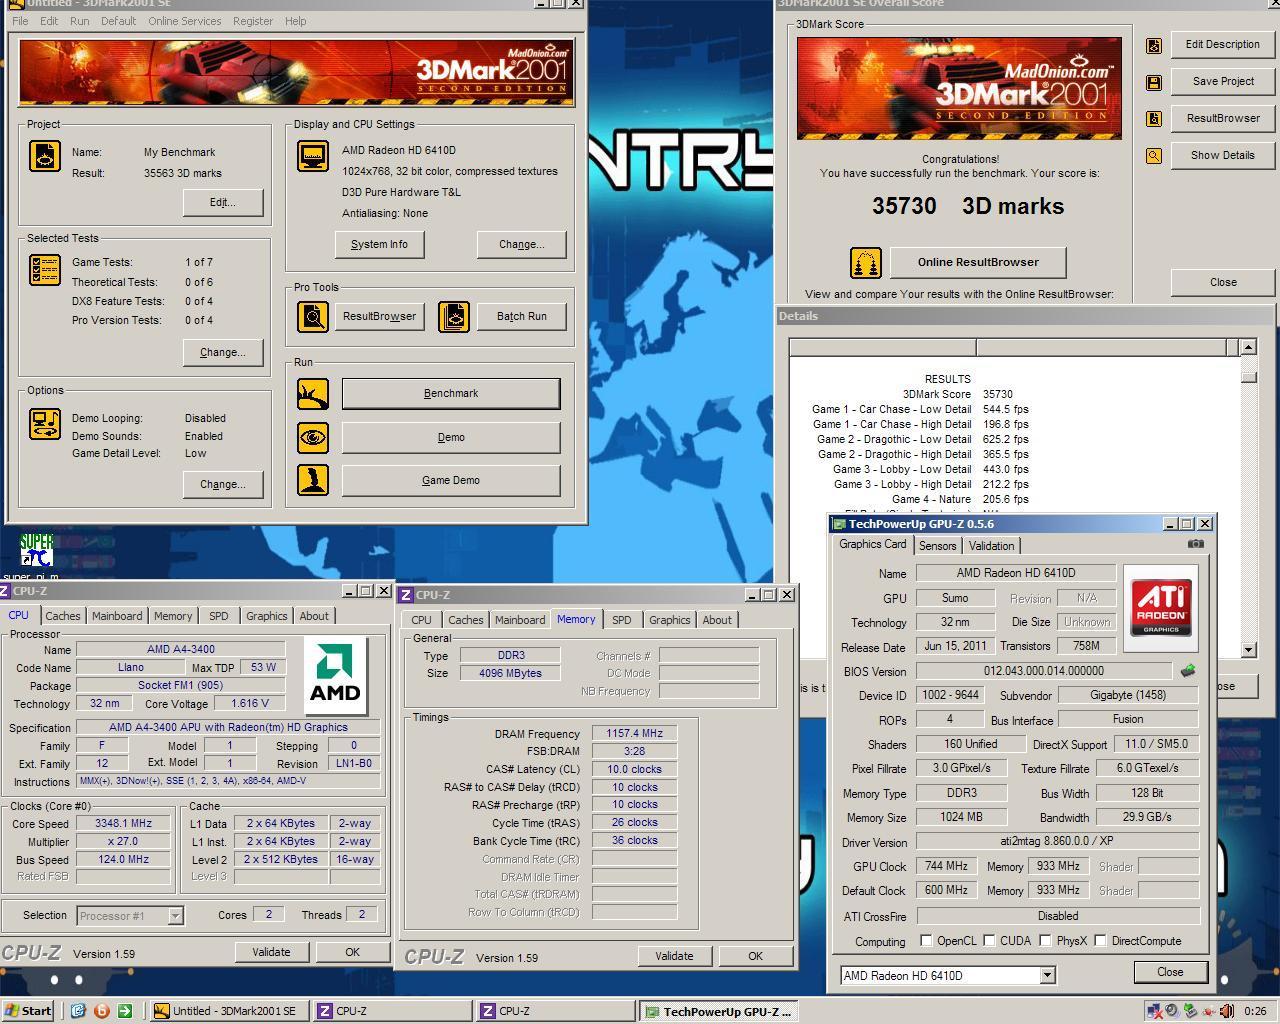Image resolution: width=1280 pixels, height=1024 pixels.
Task: Click the icon left of Online ResultBrowser
Action: 866,263
